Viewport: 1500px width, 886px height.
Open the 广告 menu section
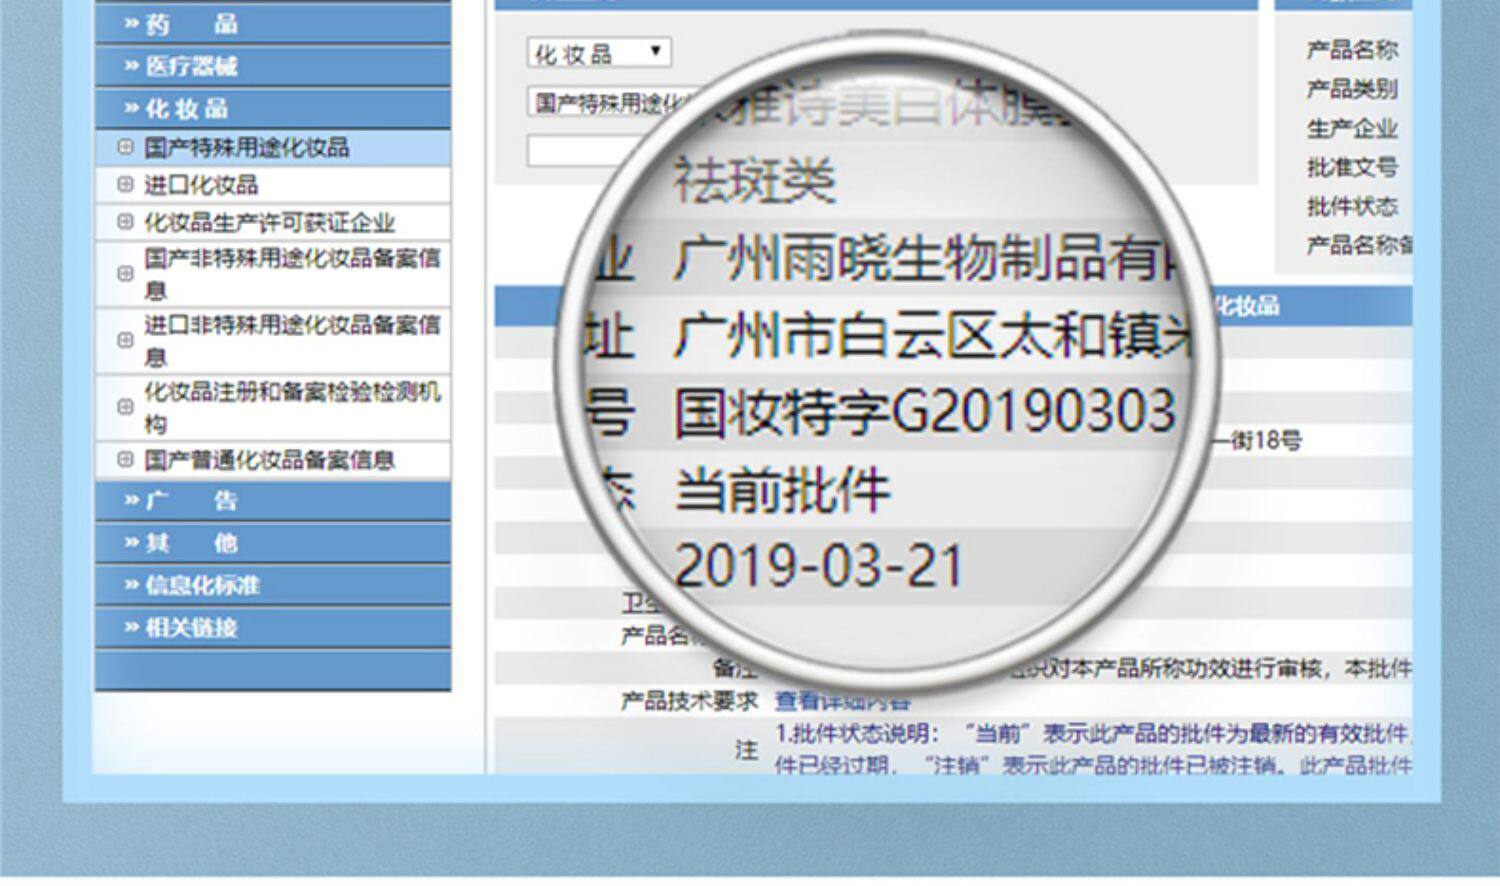(272, 501)
